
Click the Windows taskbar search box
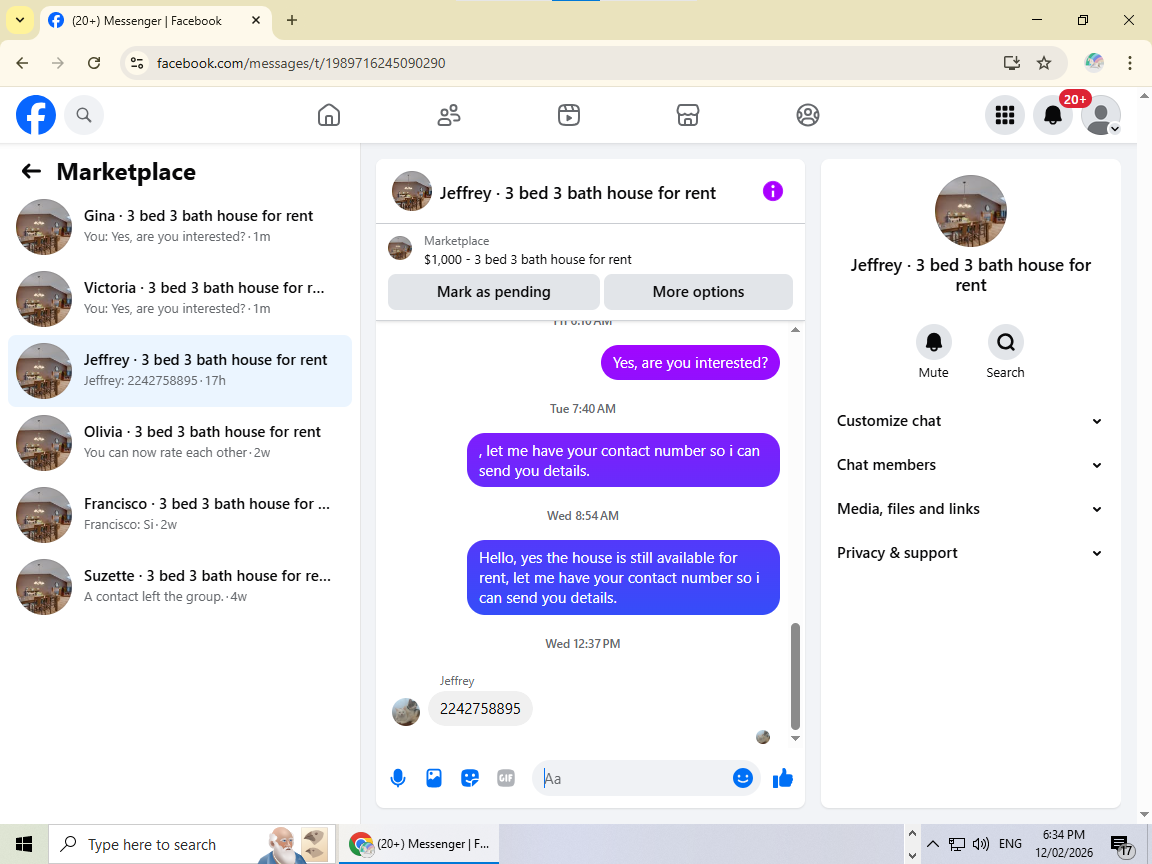click(x=192, y=844)
